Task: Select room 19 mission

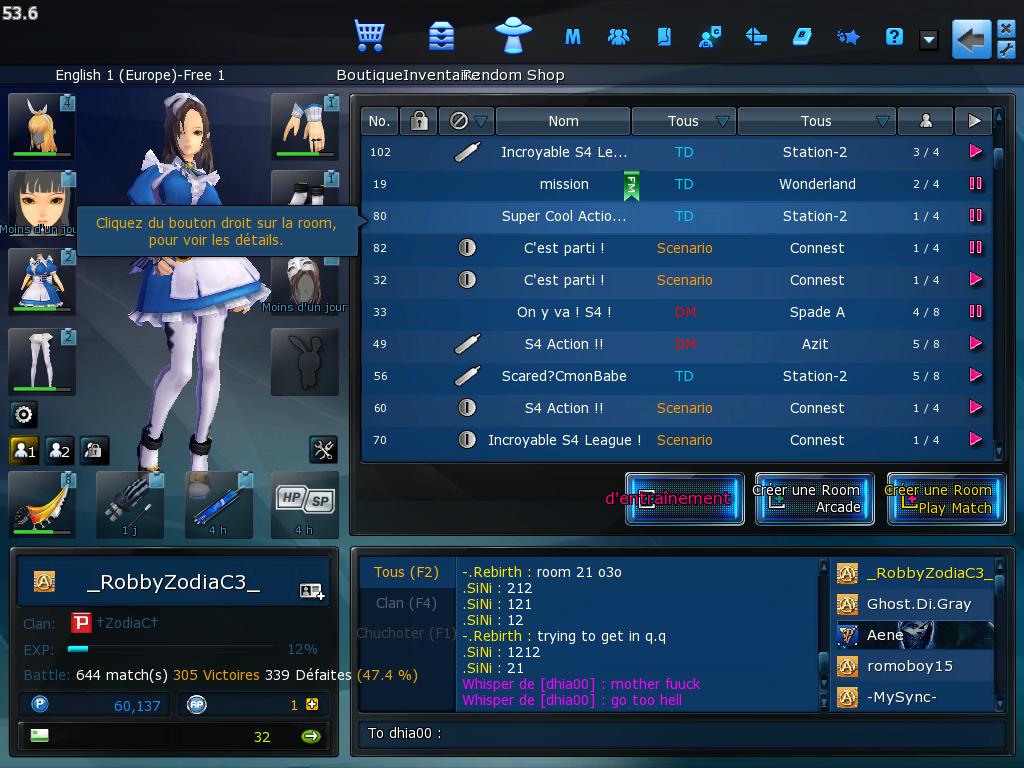Action: point(677,184)
